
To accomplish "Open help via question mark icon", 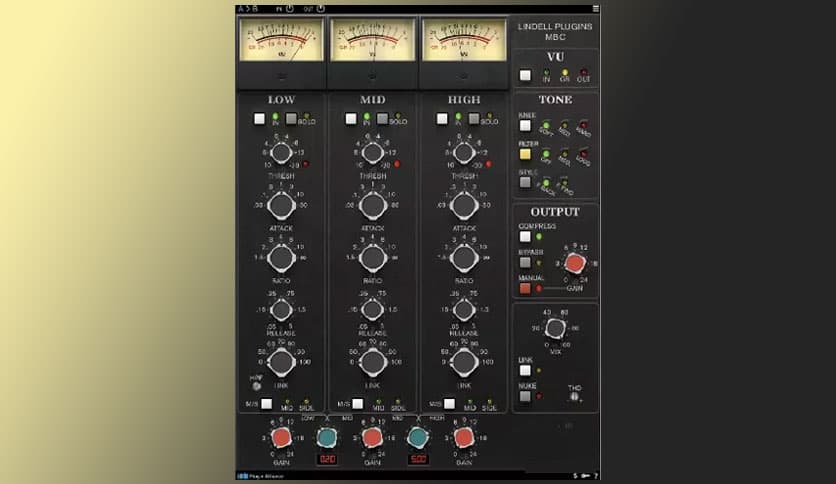I will coord(596,476).
